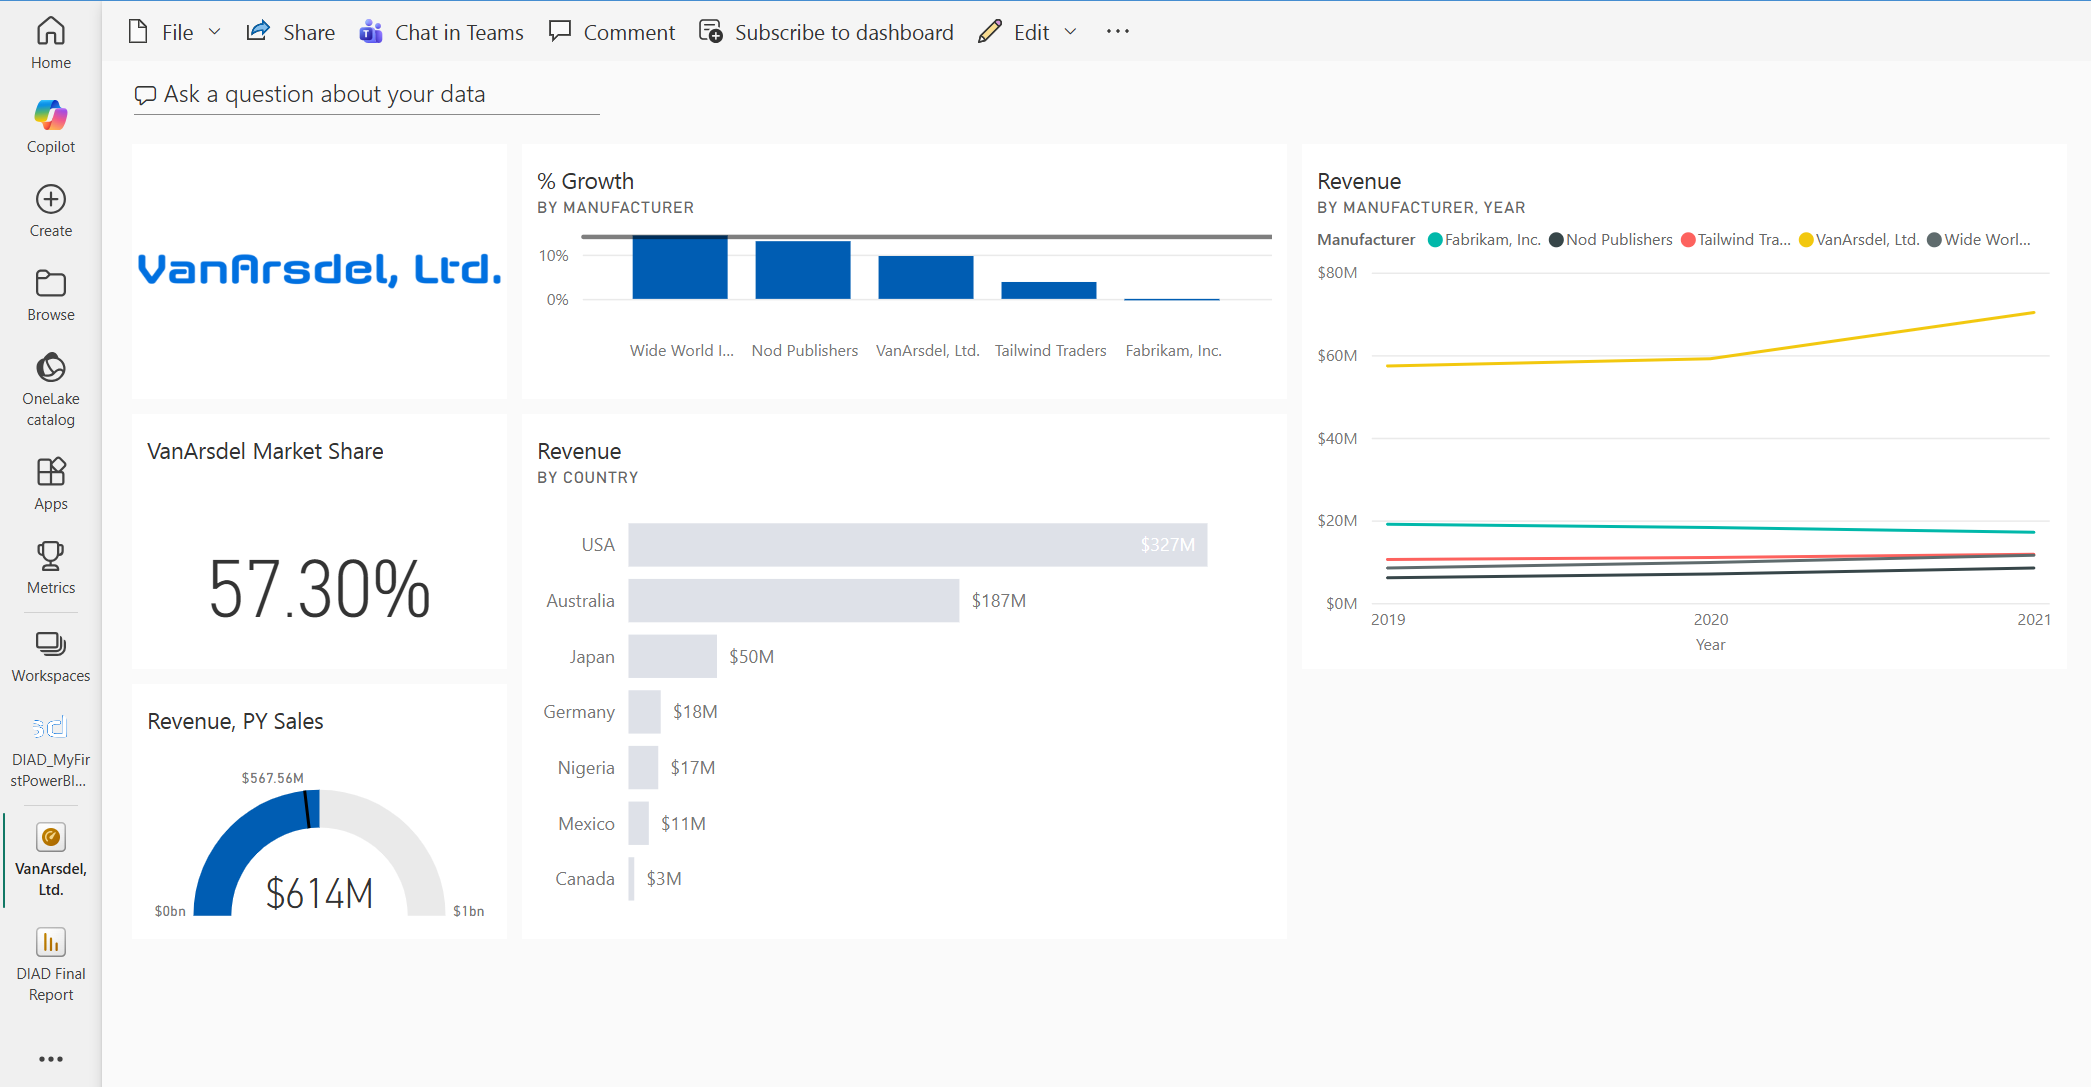
Task: Click the Ask a question input field
Action: click(365, 95)
